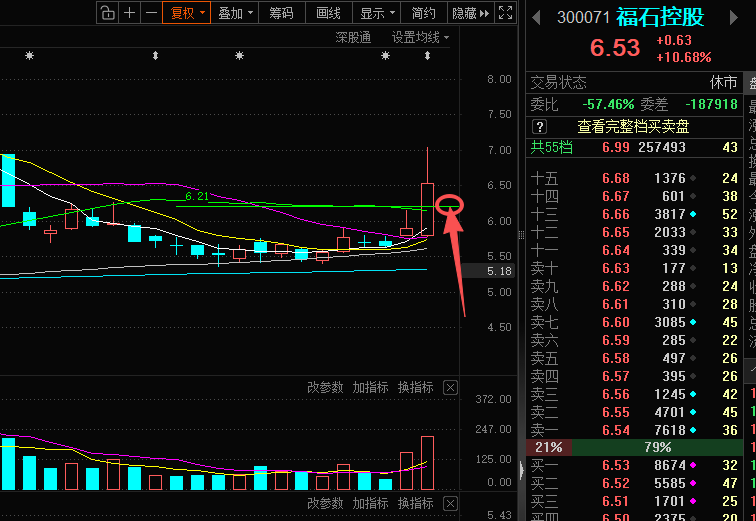756x521 pixels.
Task: Click the tallest latest volume bar
Action: 427,463
